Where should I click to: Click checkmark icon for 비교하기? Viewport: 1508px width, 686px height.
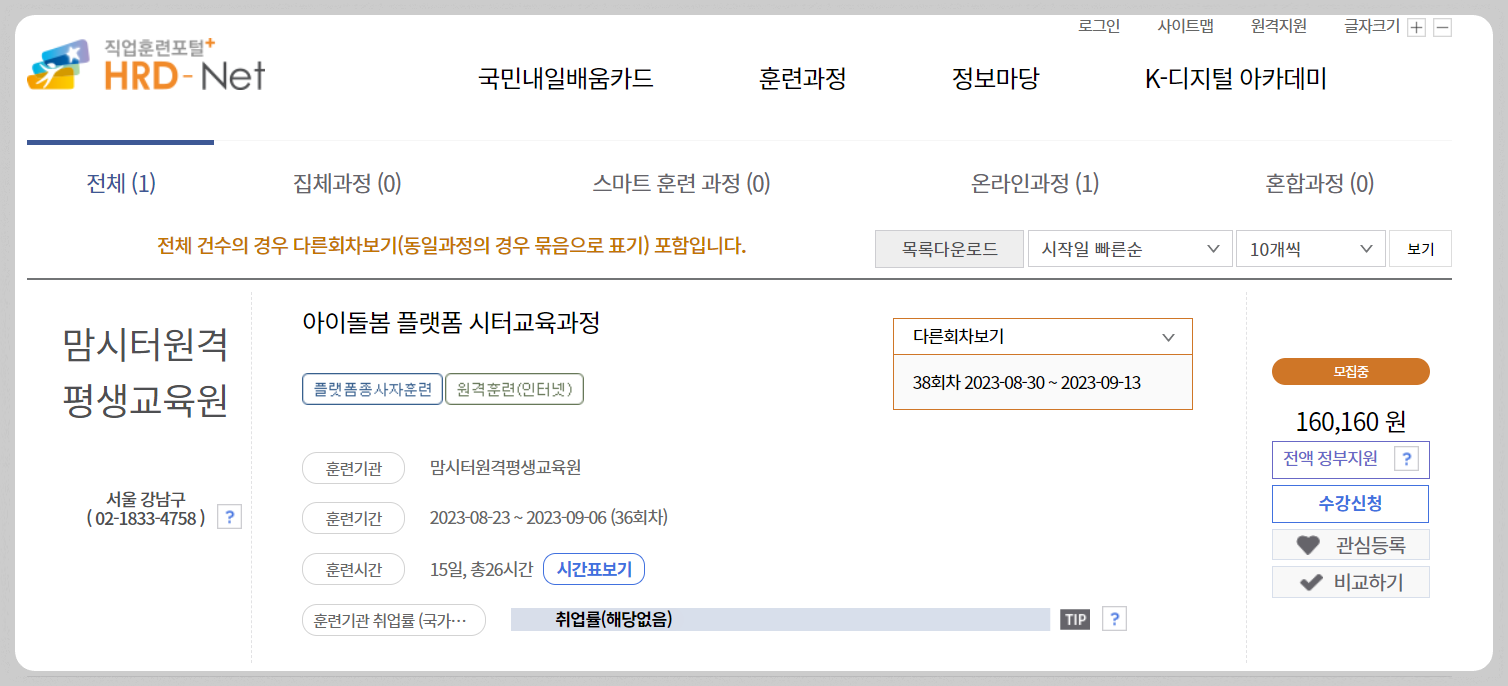pyautogui.click(x=1311, y=582)
